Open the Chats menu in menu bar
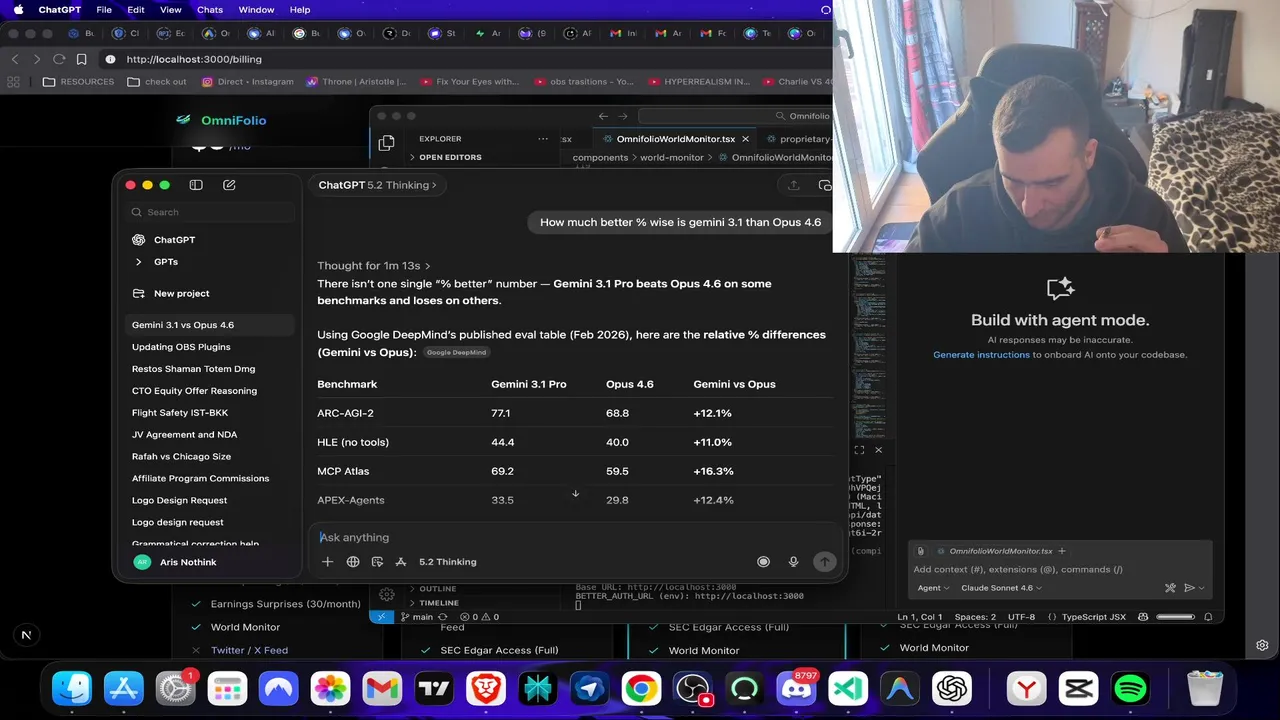This screenshot has height=720, width=1280. pos(210,10)
